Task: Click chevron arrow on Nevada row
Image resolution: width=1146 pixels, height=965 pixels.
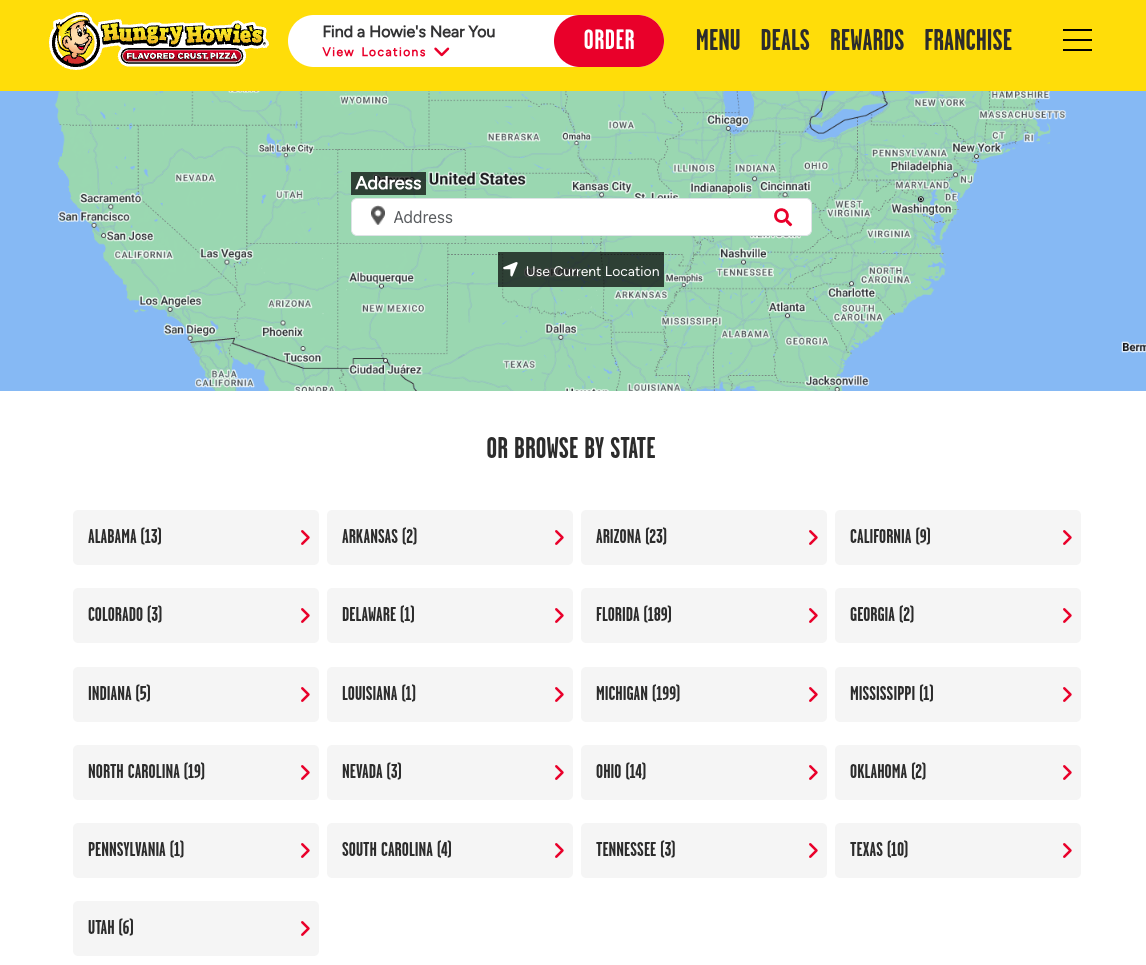Action: click(x=559, y=773)
